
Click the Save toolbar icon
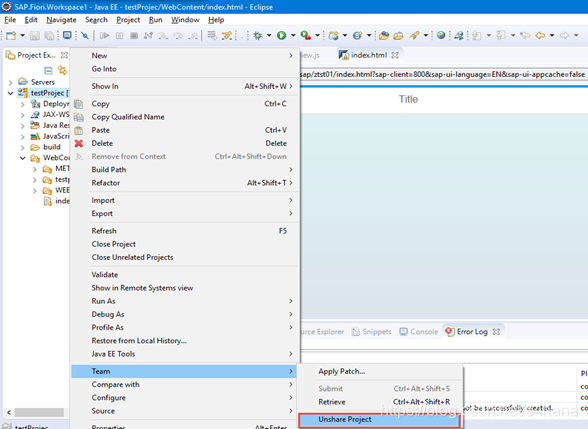34,36
